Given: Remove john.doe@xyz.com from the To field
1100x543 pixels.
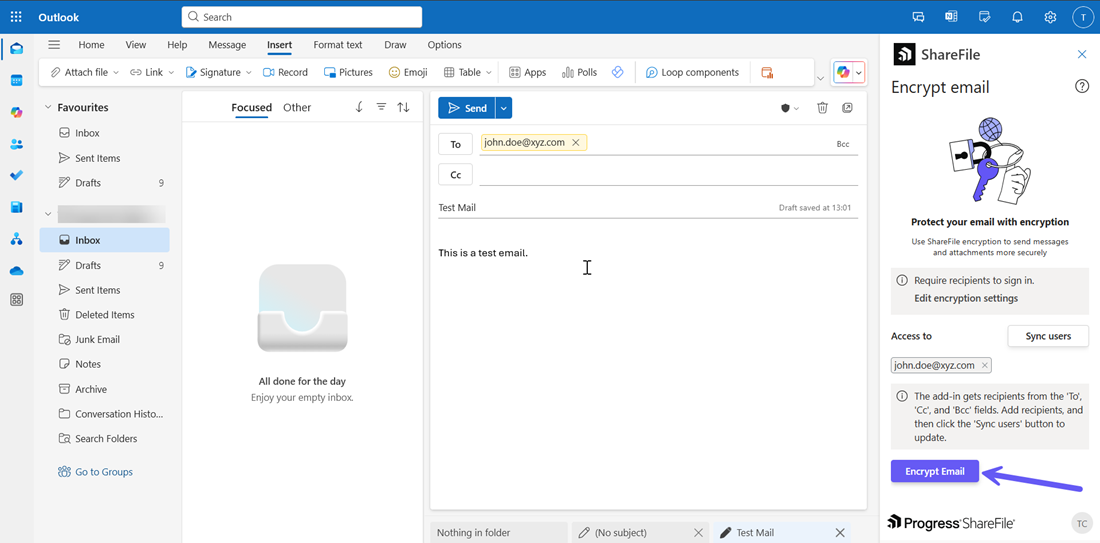Looking at the screenshot, I should pos(576,143).
